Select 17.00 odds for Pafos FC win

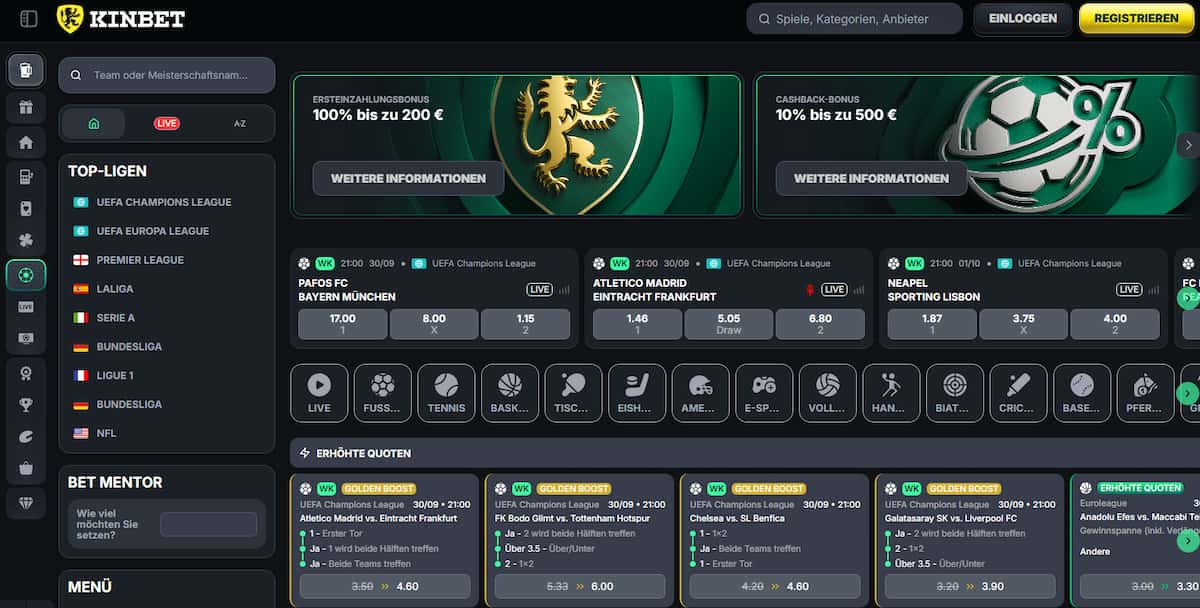click(342, 324)
